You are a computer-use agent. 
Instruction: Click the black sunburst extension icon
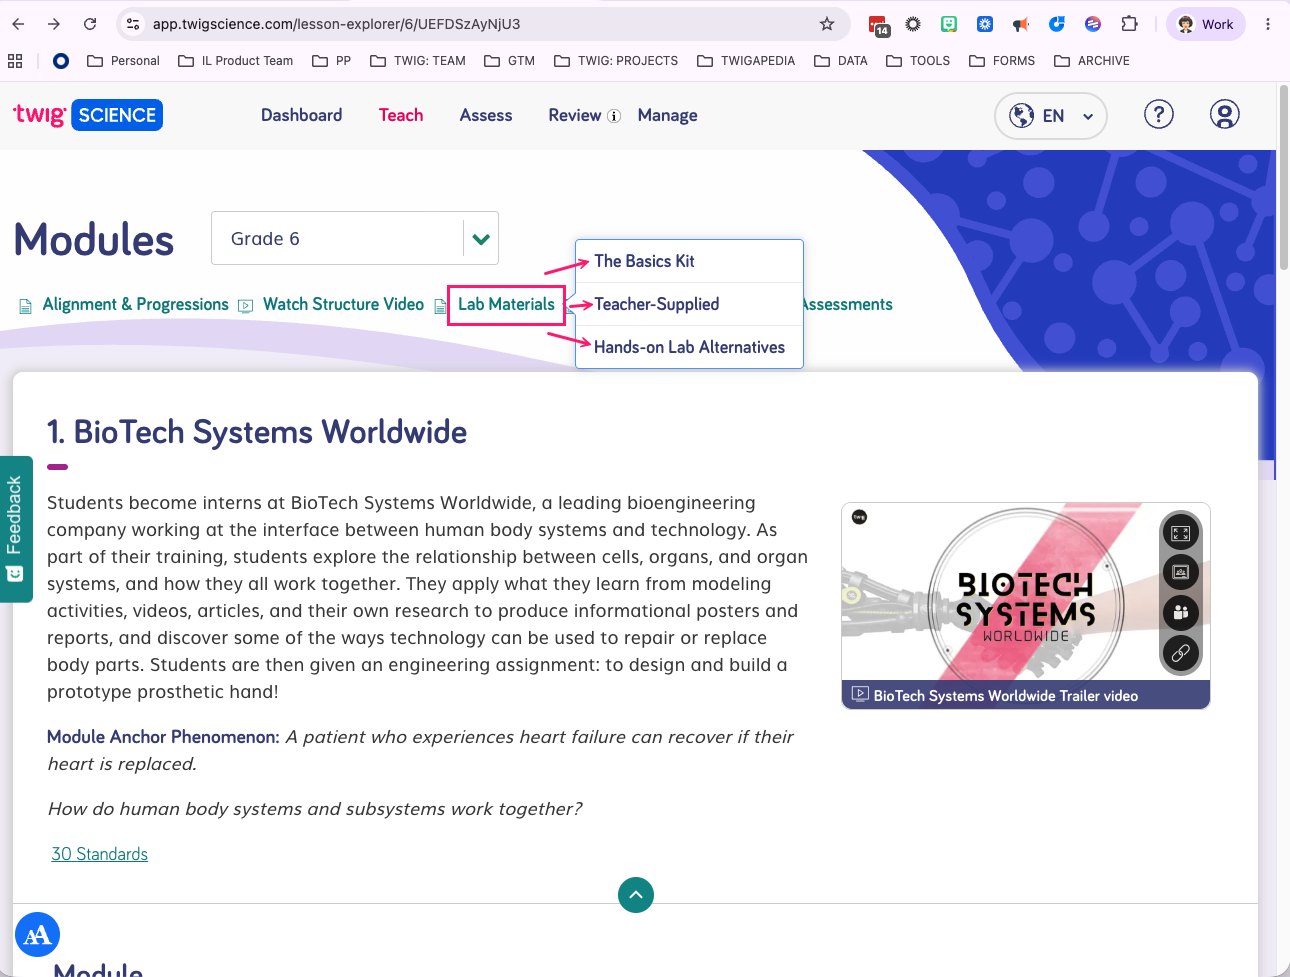point(913,24)
